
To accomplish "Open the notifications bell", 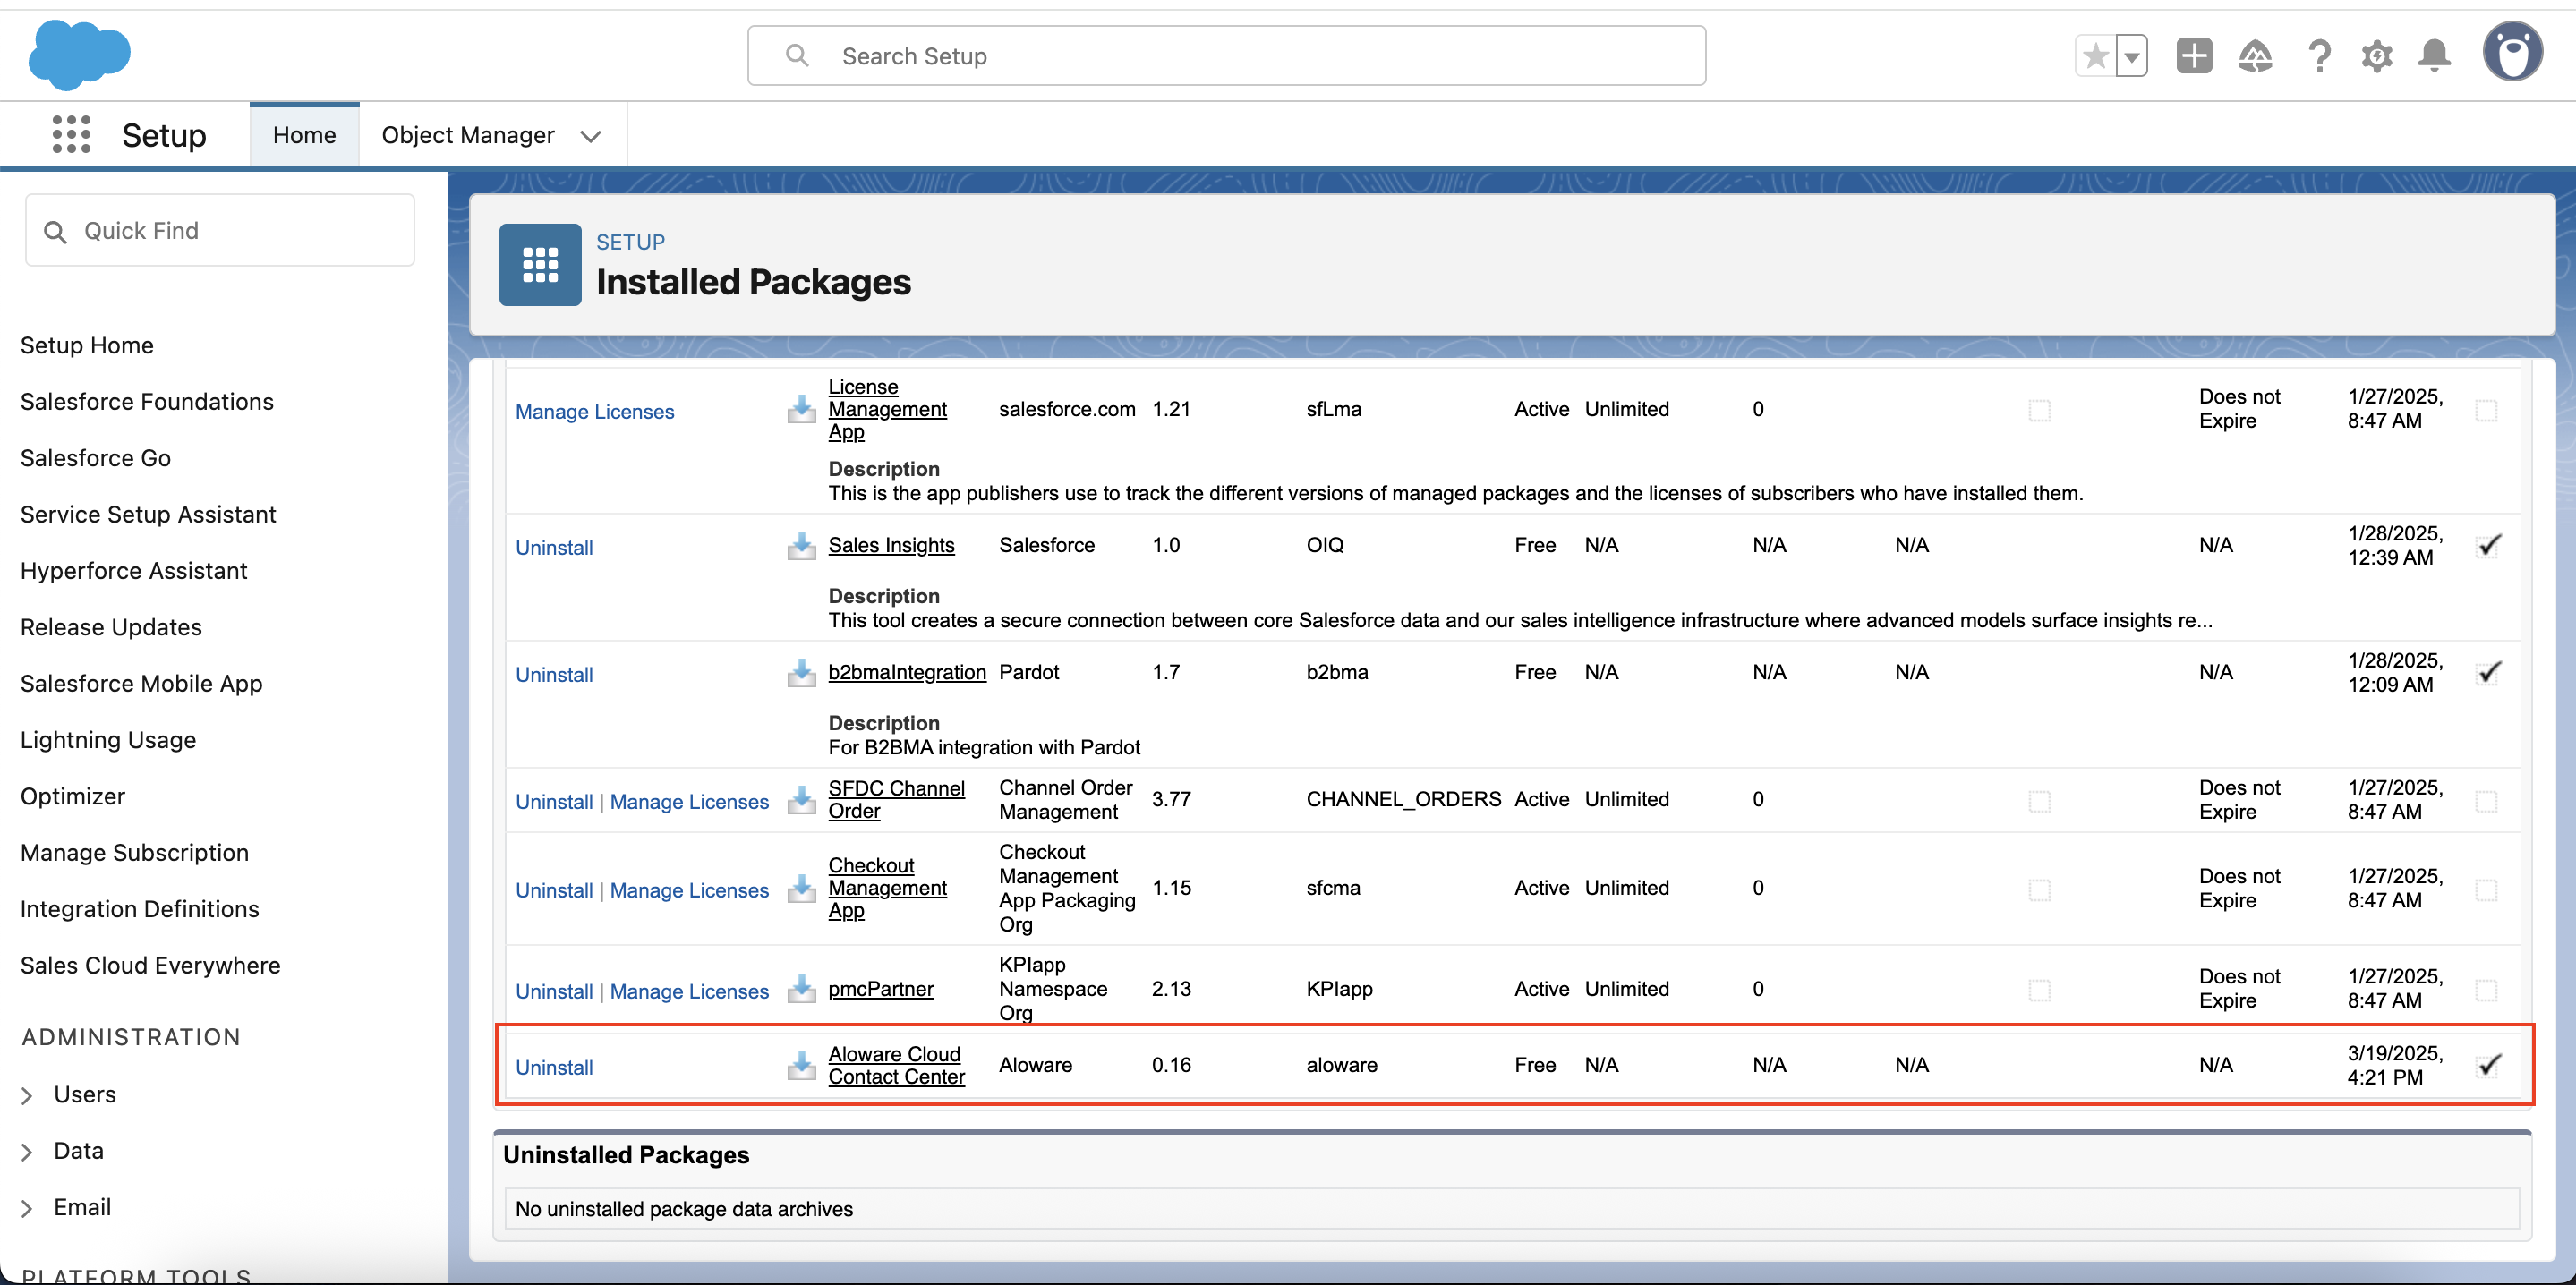I will coord(2435,56).
